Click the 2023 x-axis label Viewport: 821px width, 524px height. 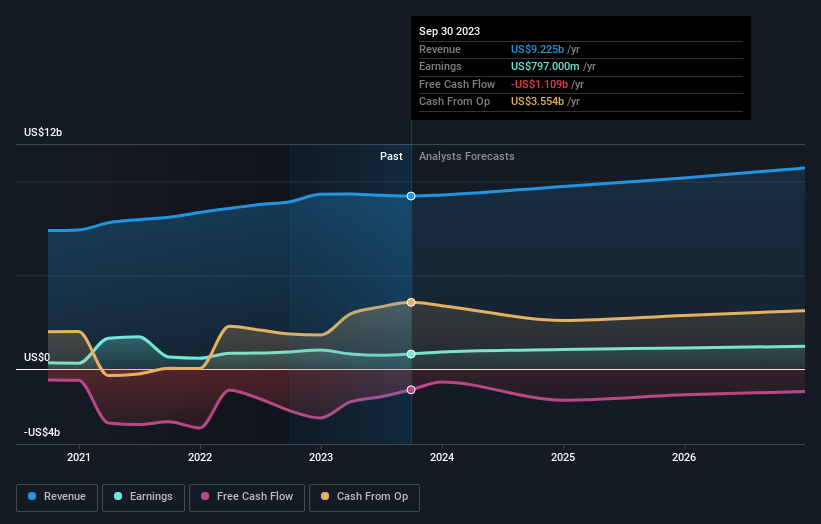pyautogui.click(x=321, y=457)
